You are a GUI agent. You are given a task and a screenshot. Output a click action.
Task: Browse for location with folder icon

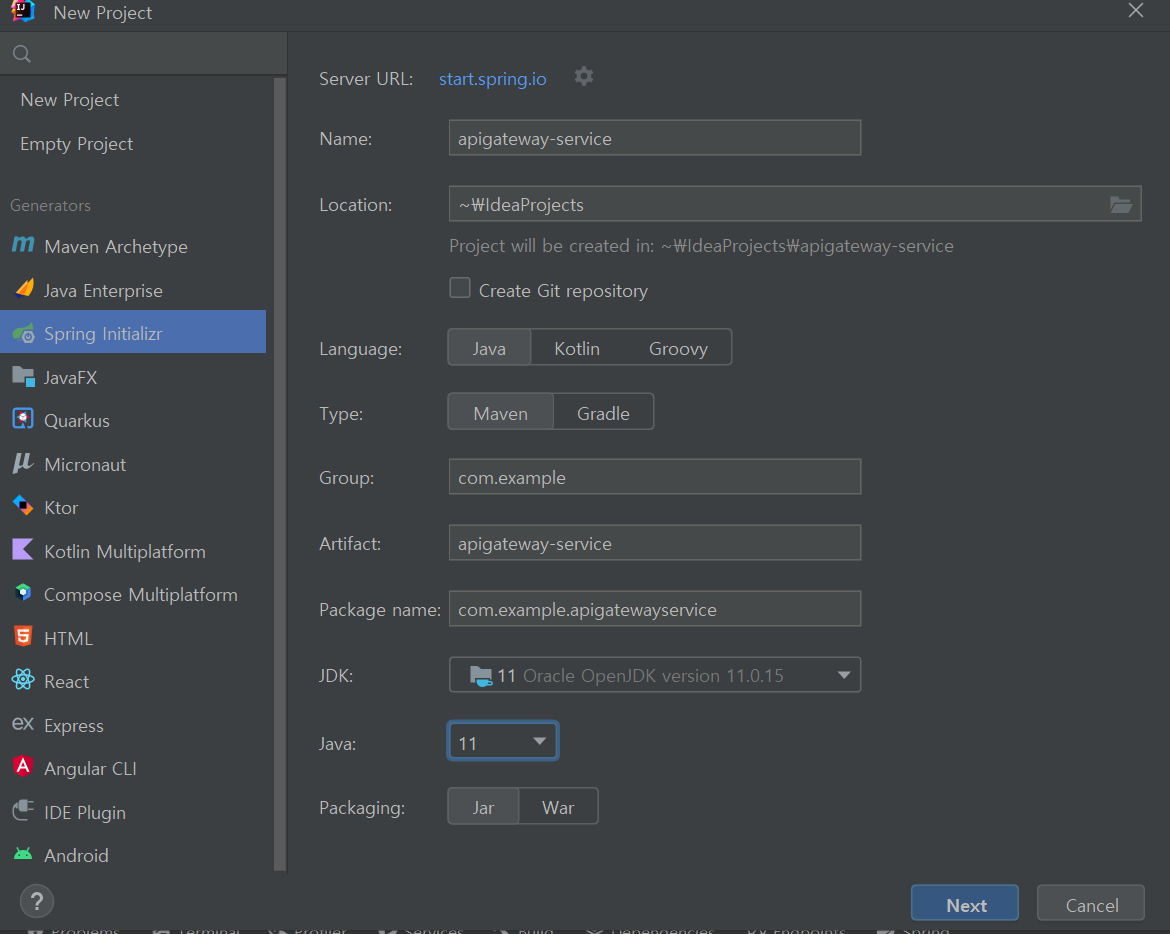pyautogui.click(x=1121, y=204)
